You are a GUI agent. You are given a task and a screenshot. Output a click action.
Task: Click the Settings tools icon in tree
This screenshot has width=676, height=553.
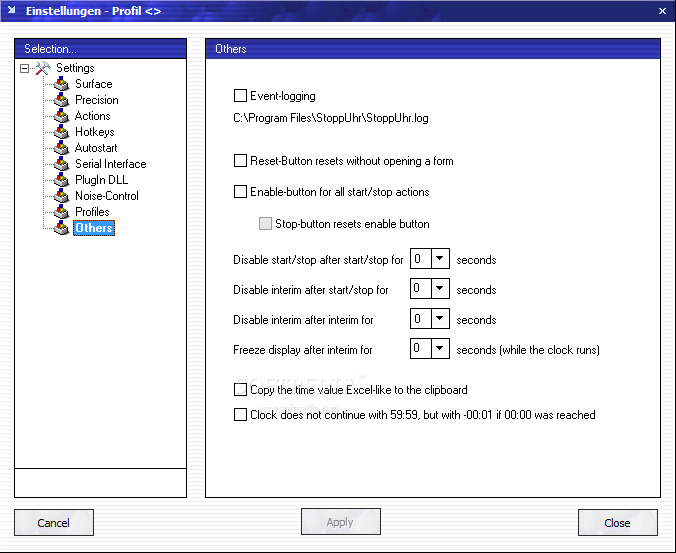click(43, 68)
